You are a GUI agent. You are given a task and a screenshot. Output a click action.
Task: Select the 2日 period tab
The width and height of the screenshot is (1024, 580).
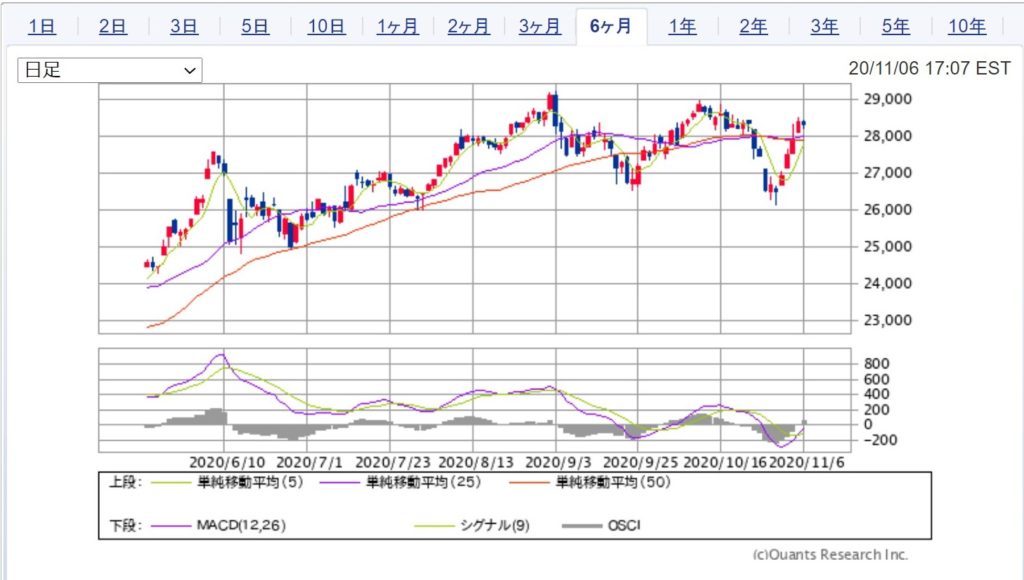click(x=113, y=27)
